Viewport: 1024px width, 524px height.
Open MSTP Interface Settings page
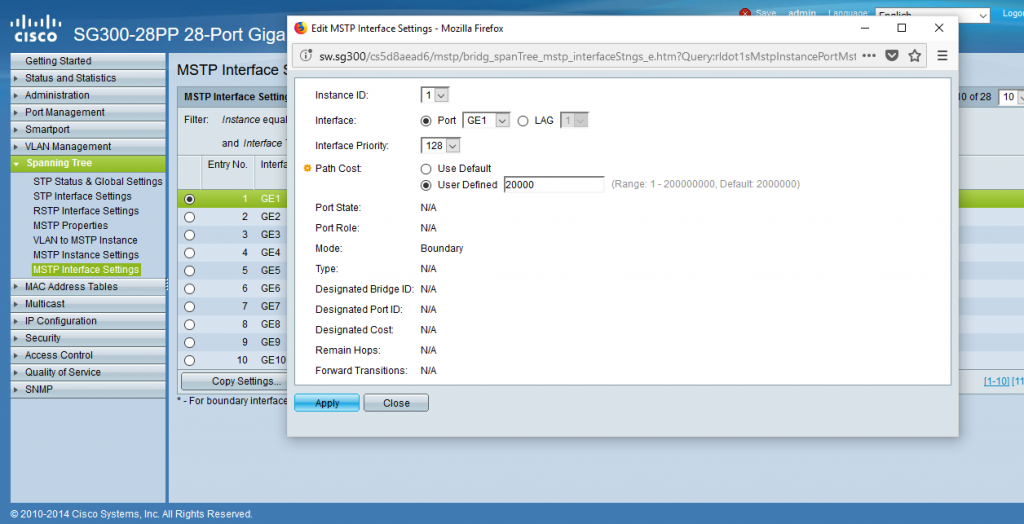(86, 270)
